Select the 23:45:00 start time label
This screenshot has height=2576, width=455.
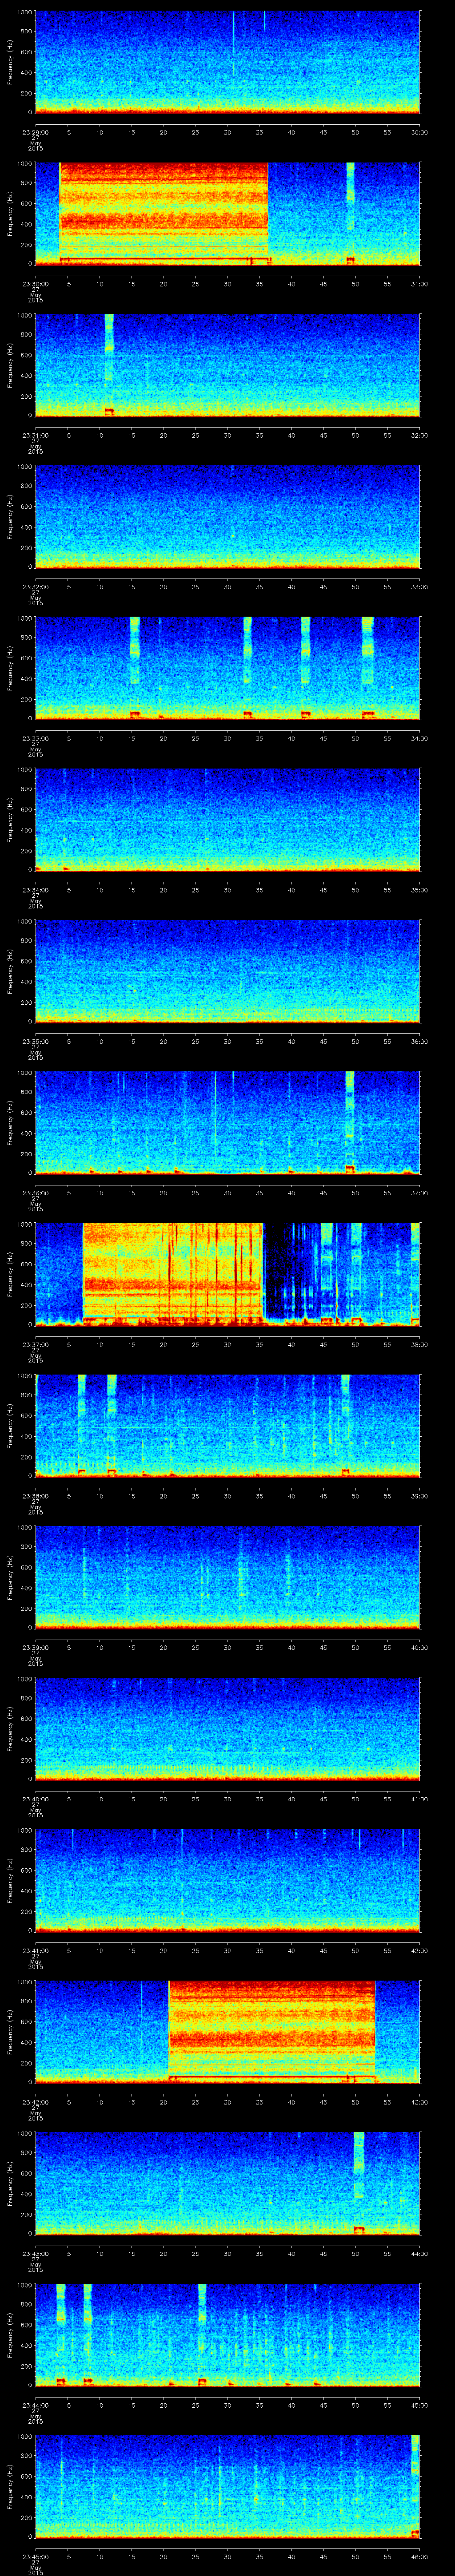point(35,2557)
